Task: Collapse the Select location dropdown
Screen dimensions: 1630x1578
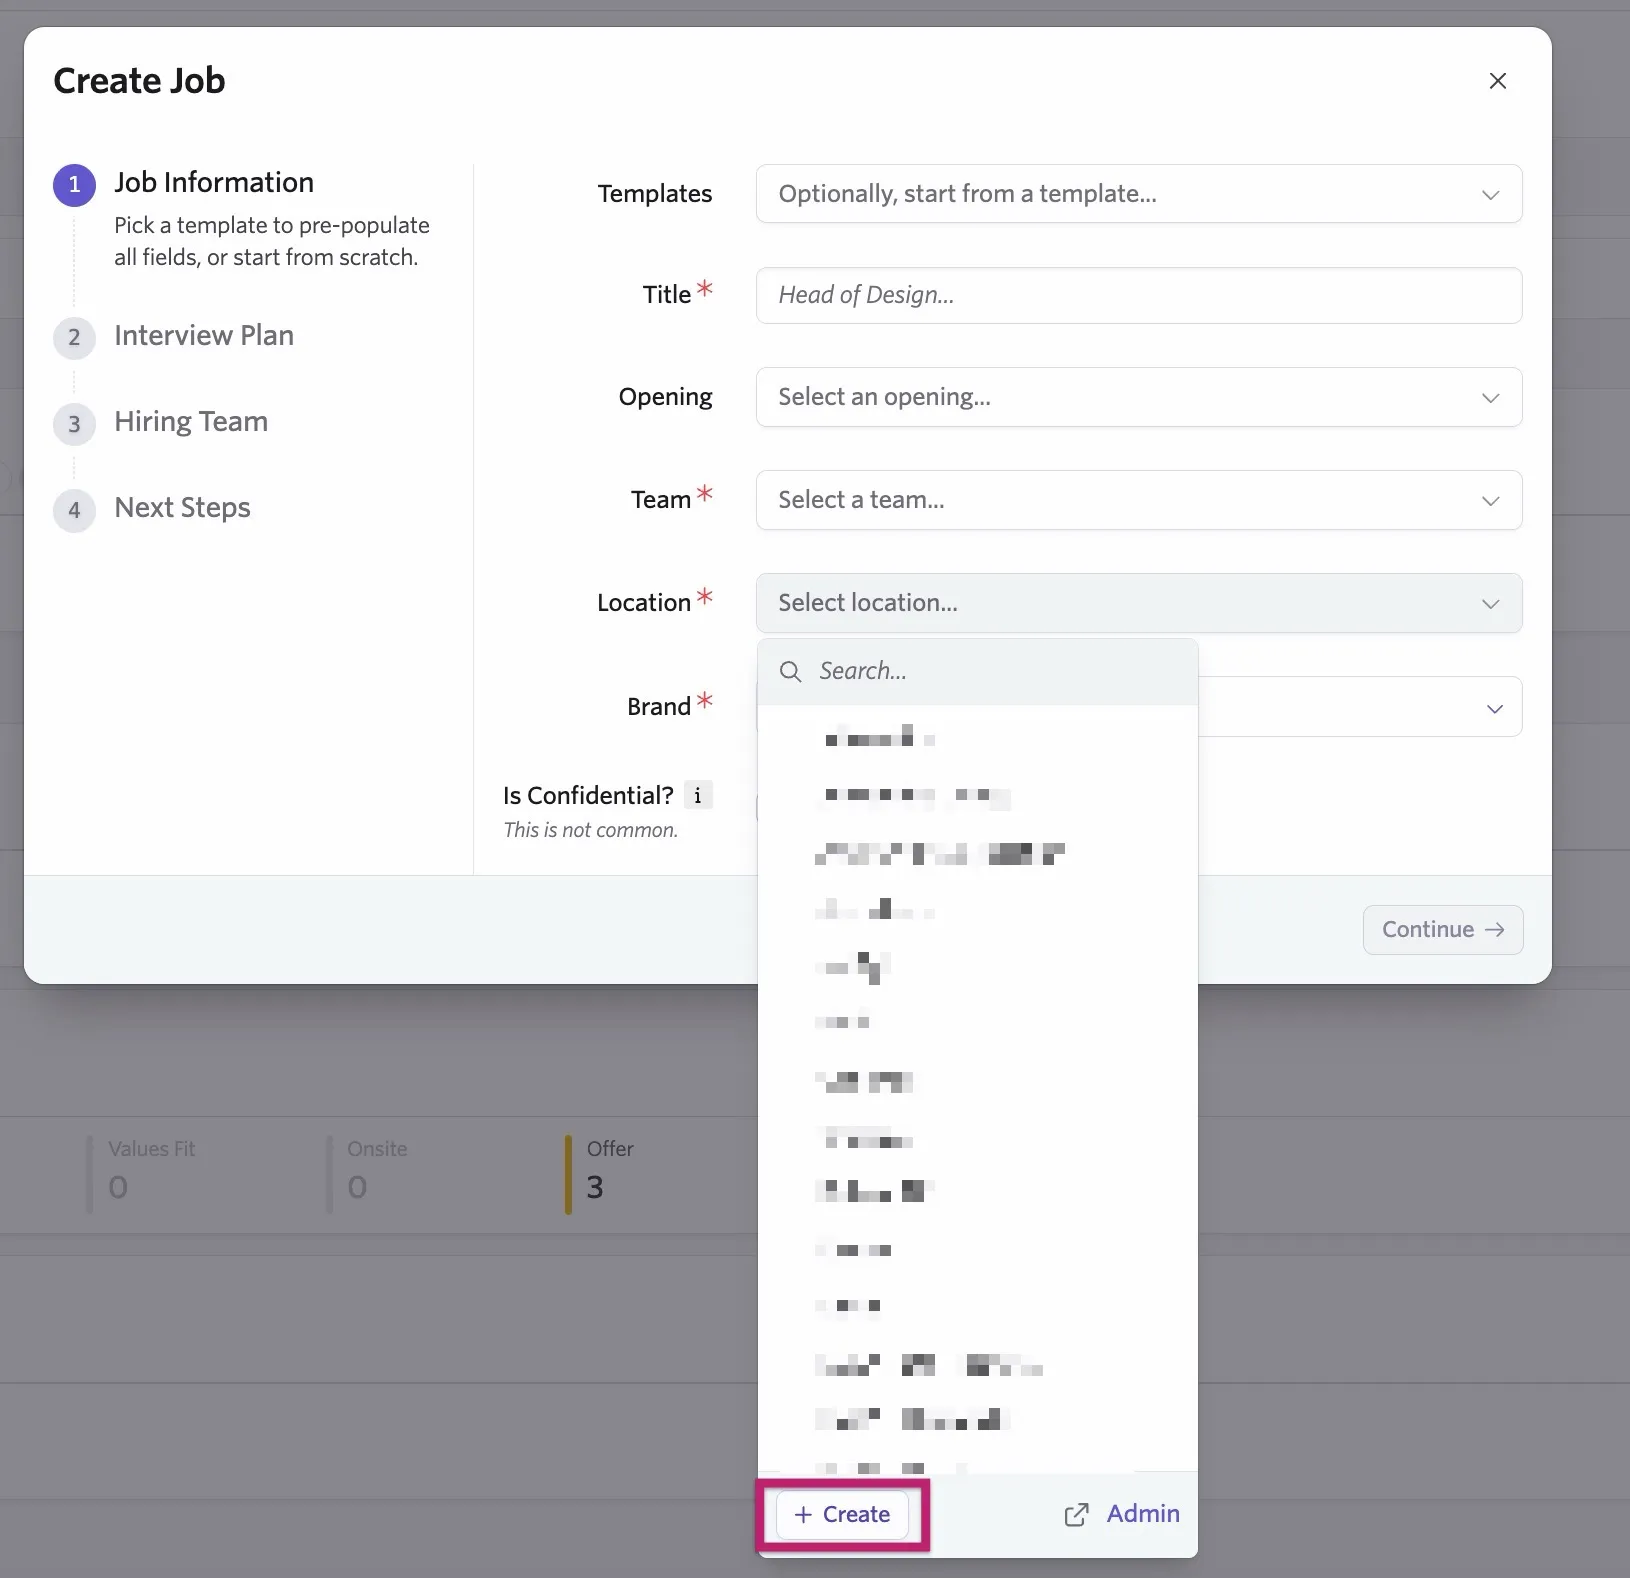Action: [1139, 603]
